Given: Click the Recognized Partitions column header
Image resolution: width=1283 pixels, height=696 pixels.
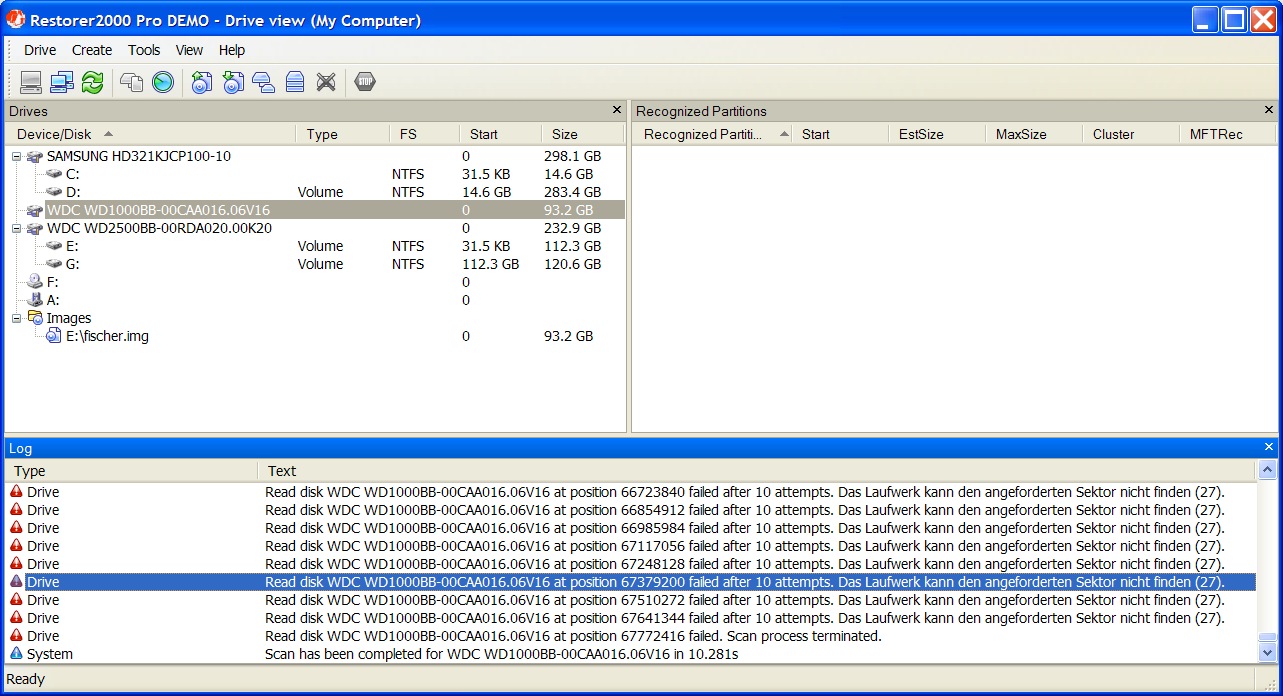Looking at the screenshot, I should [x=712, y=134].
